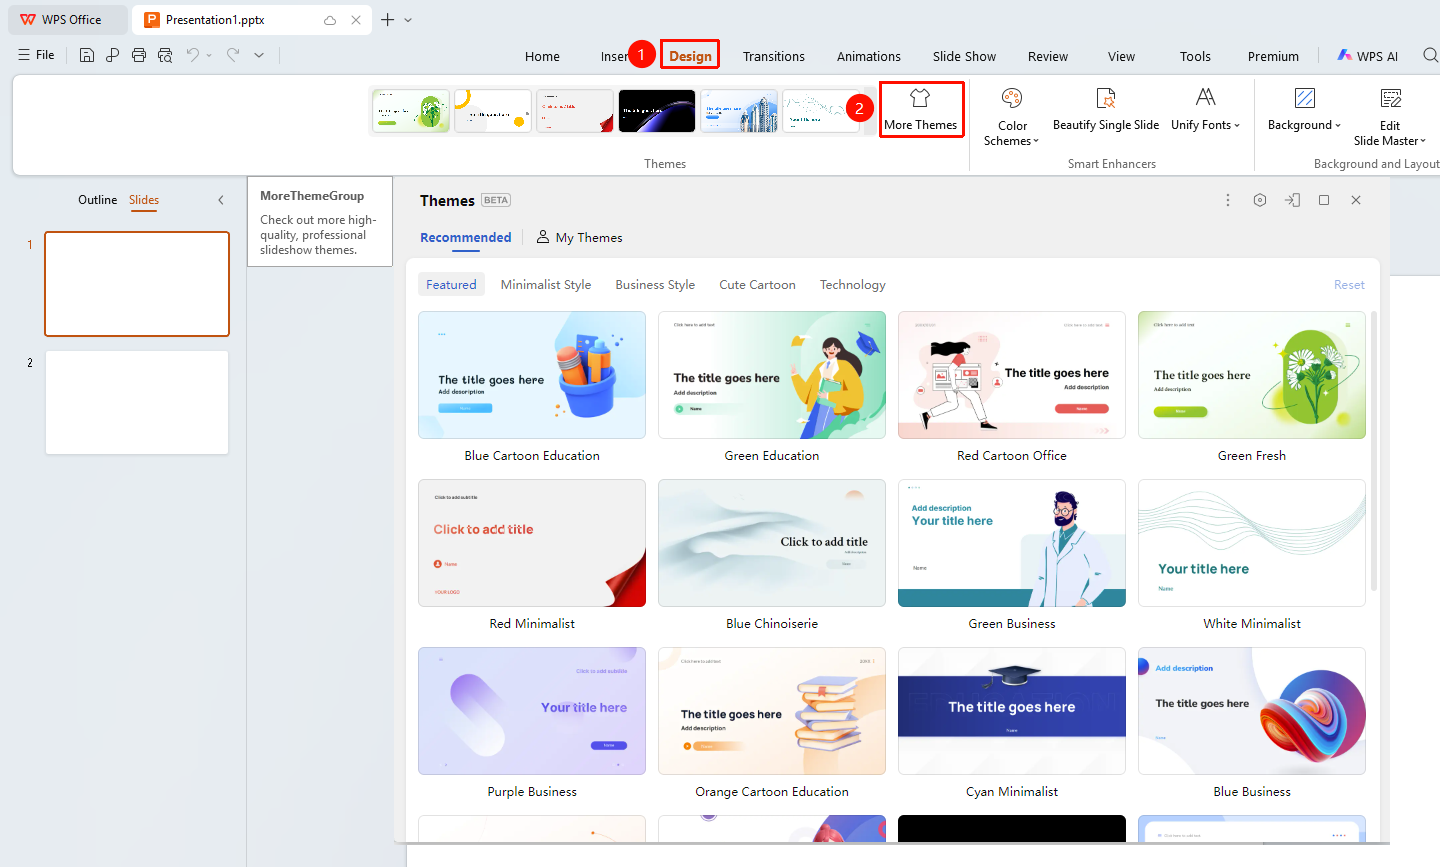Click the cloud sync icon on Presentation1 tab

(x=330, y=20)
